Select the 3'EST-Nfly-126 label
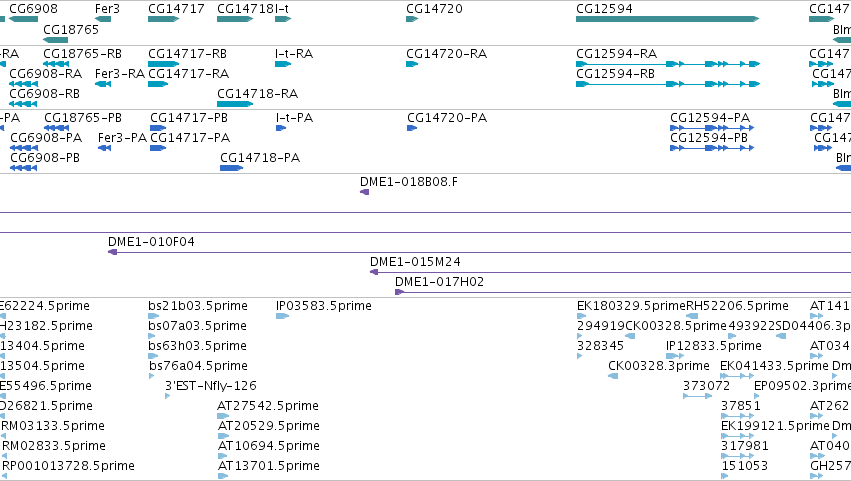 point(211,385)
